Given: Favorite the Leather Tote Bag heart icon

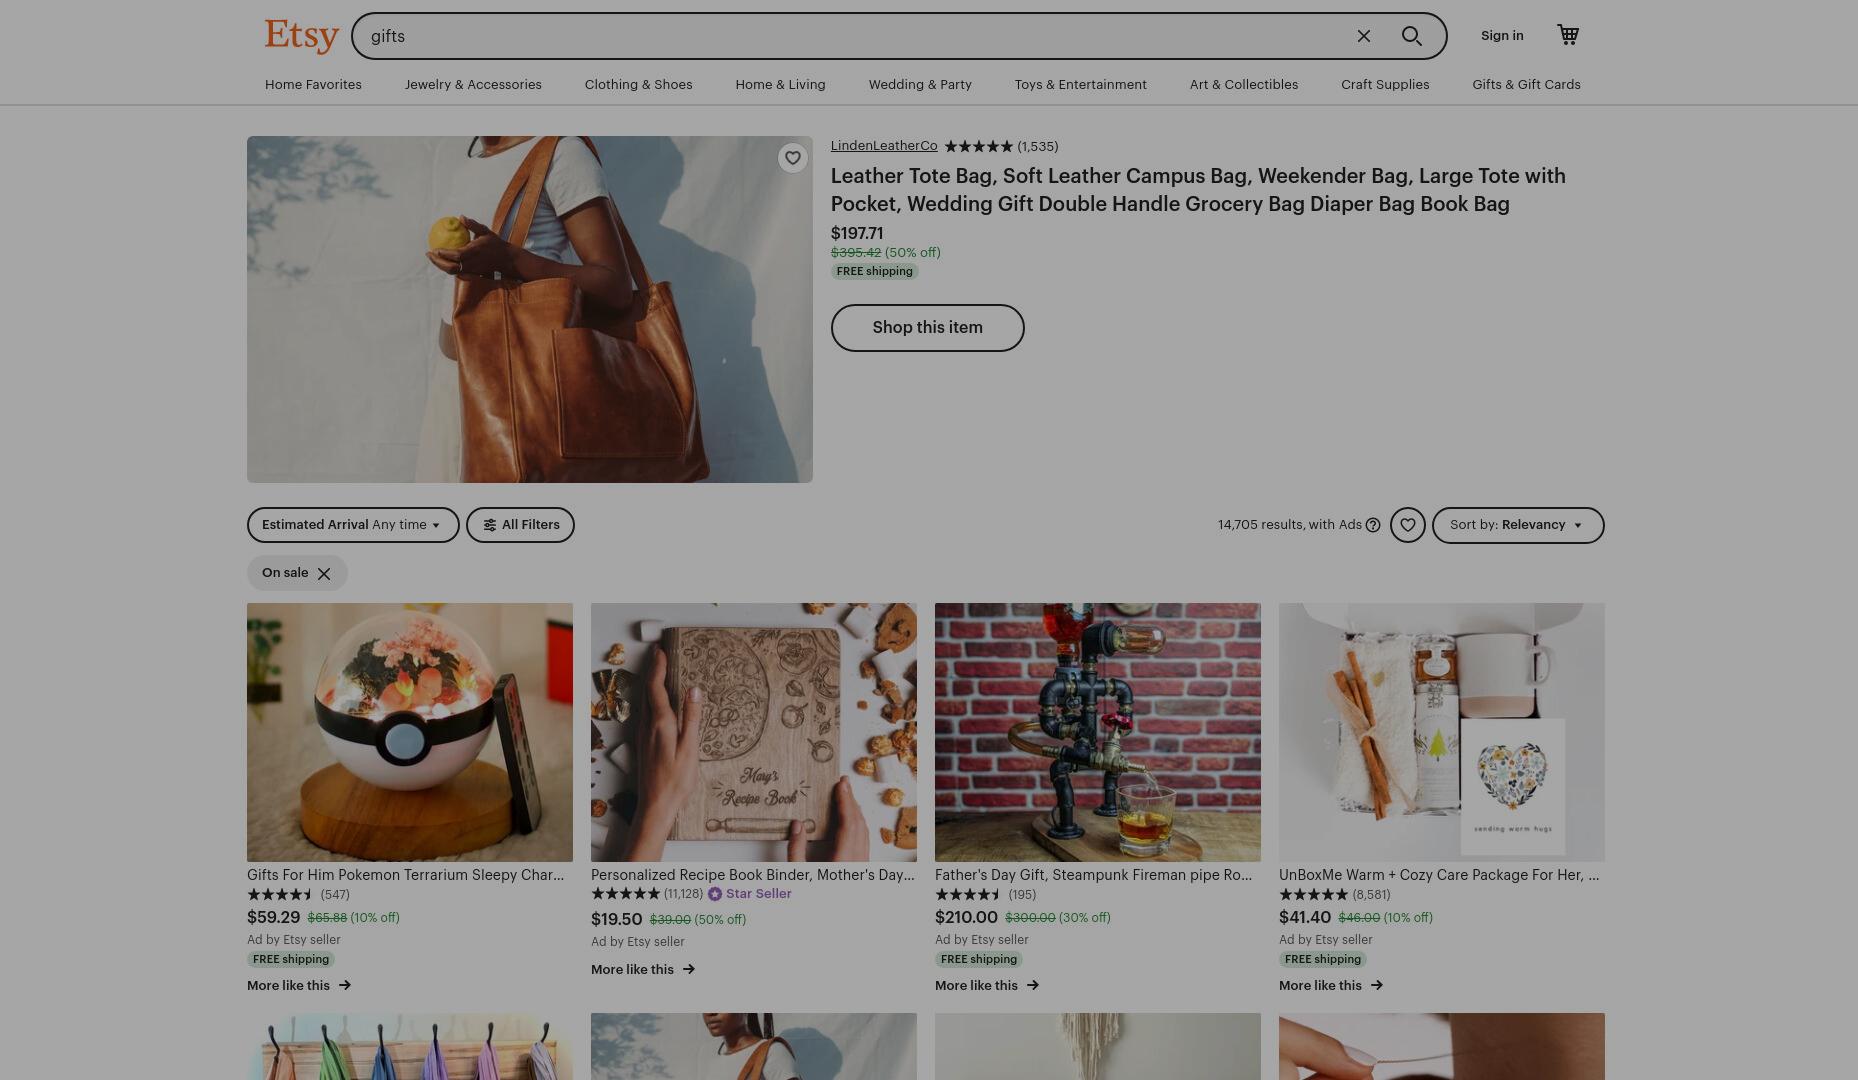Looking at the screenshot, I should click(x=793, y=158).
